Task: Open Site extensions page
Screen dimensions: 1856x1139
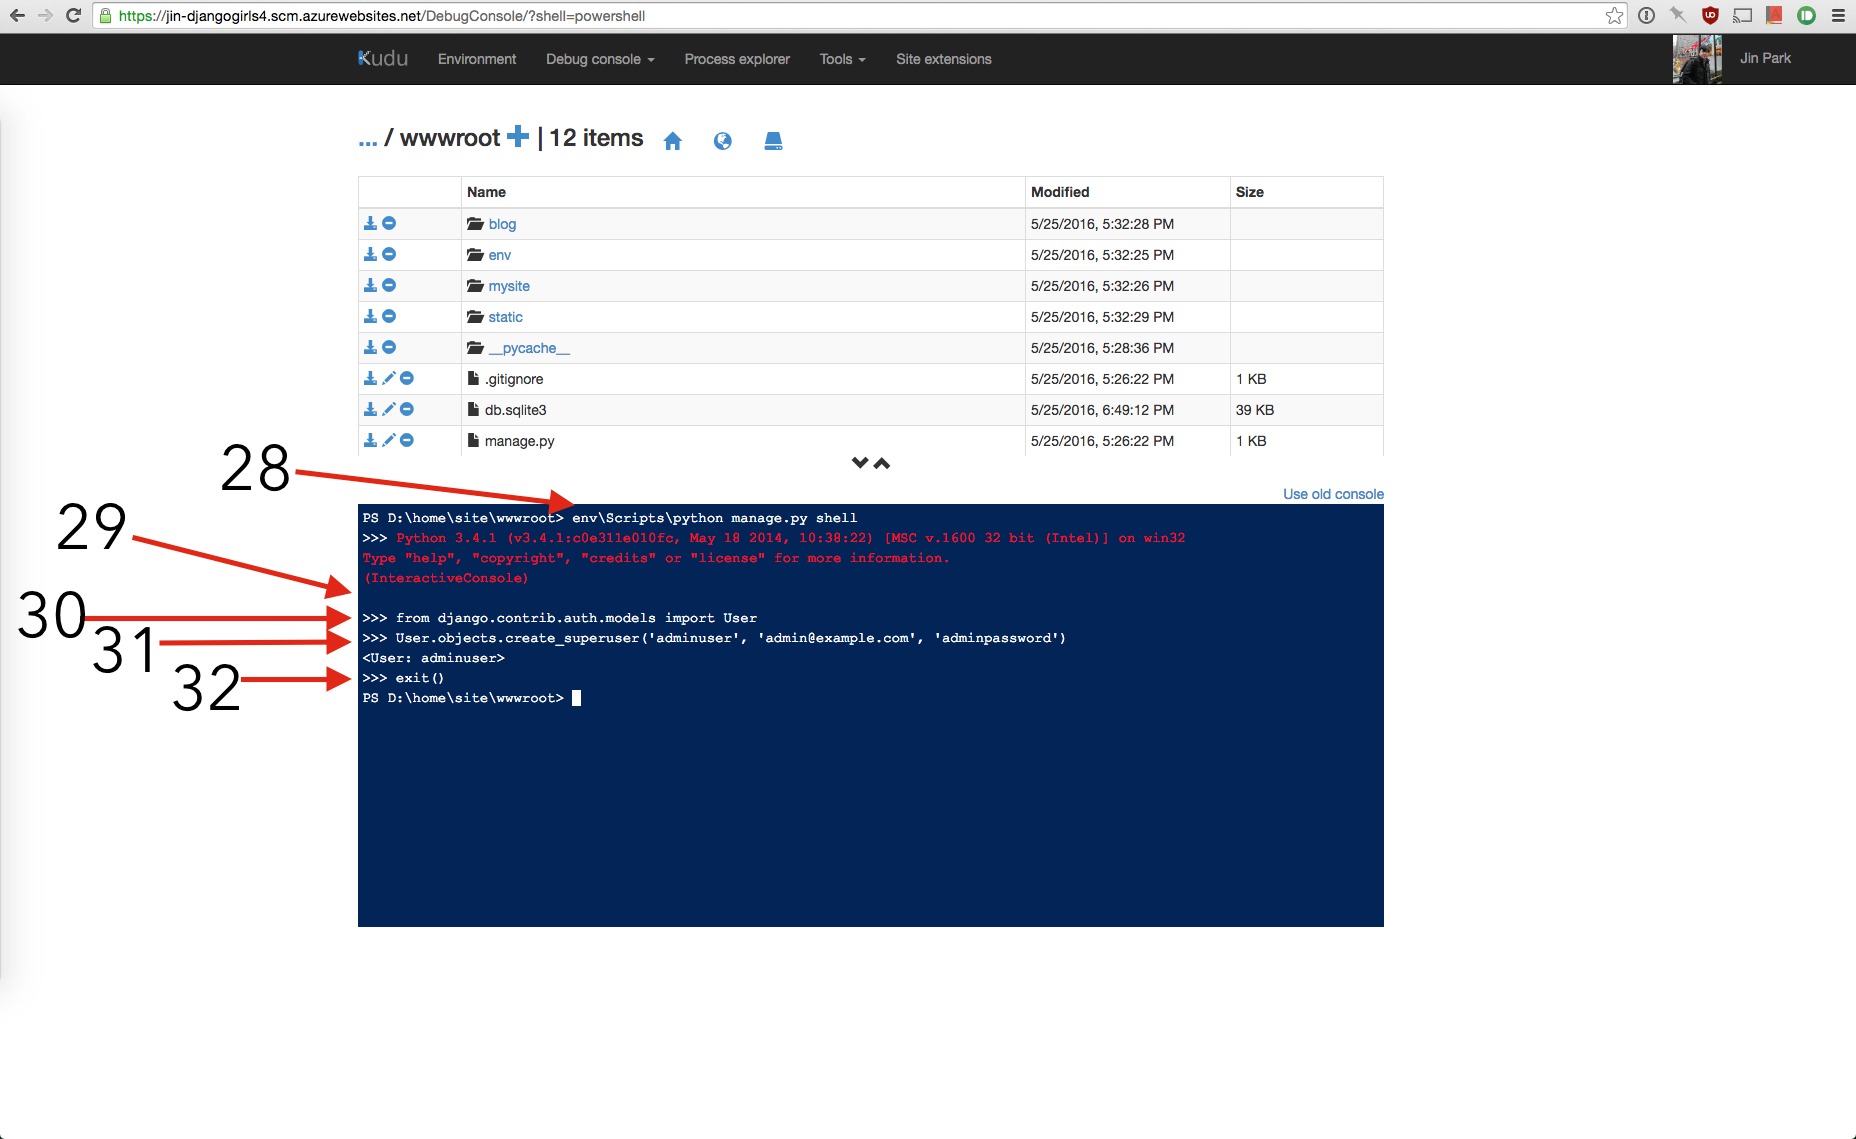Action: [x=943, y=59]
